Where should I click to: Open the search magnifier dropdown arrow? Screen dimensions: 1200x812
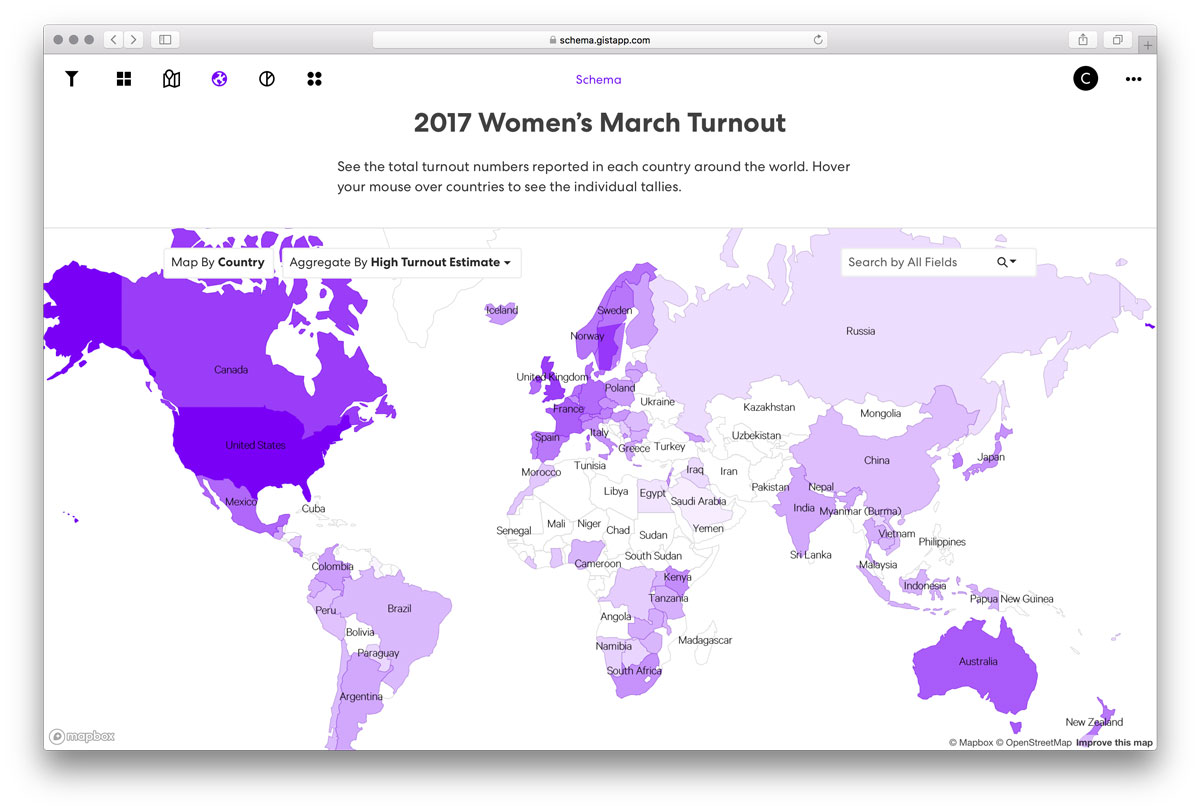1007,262
